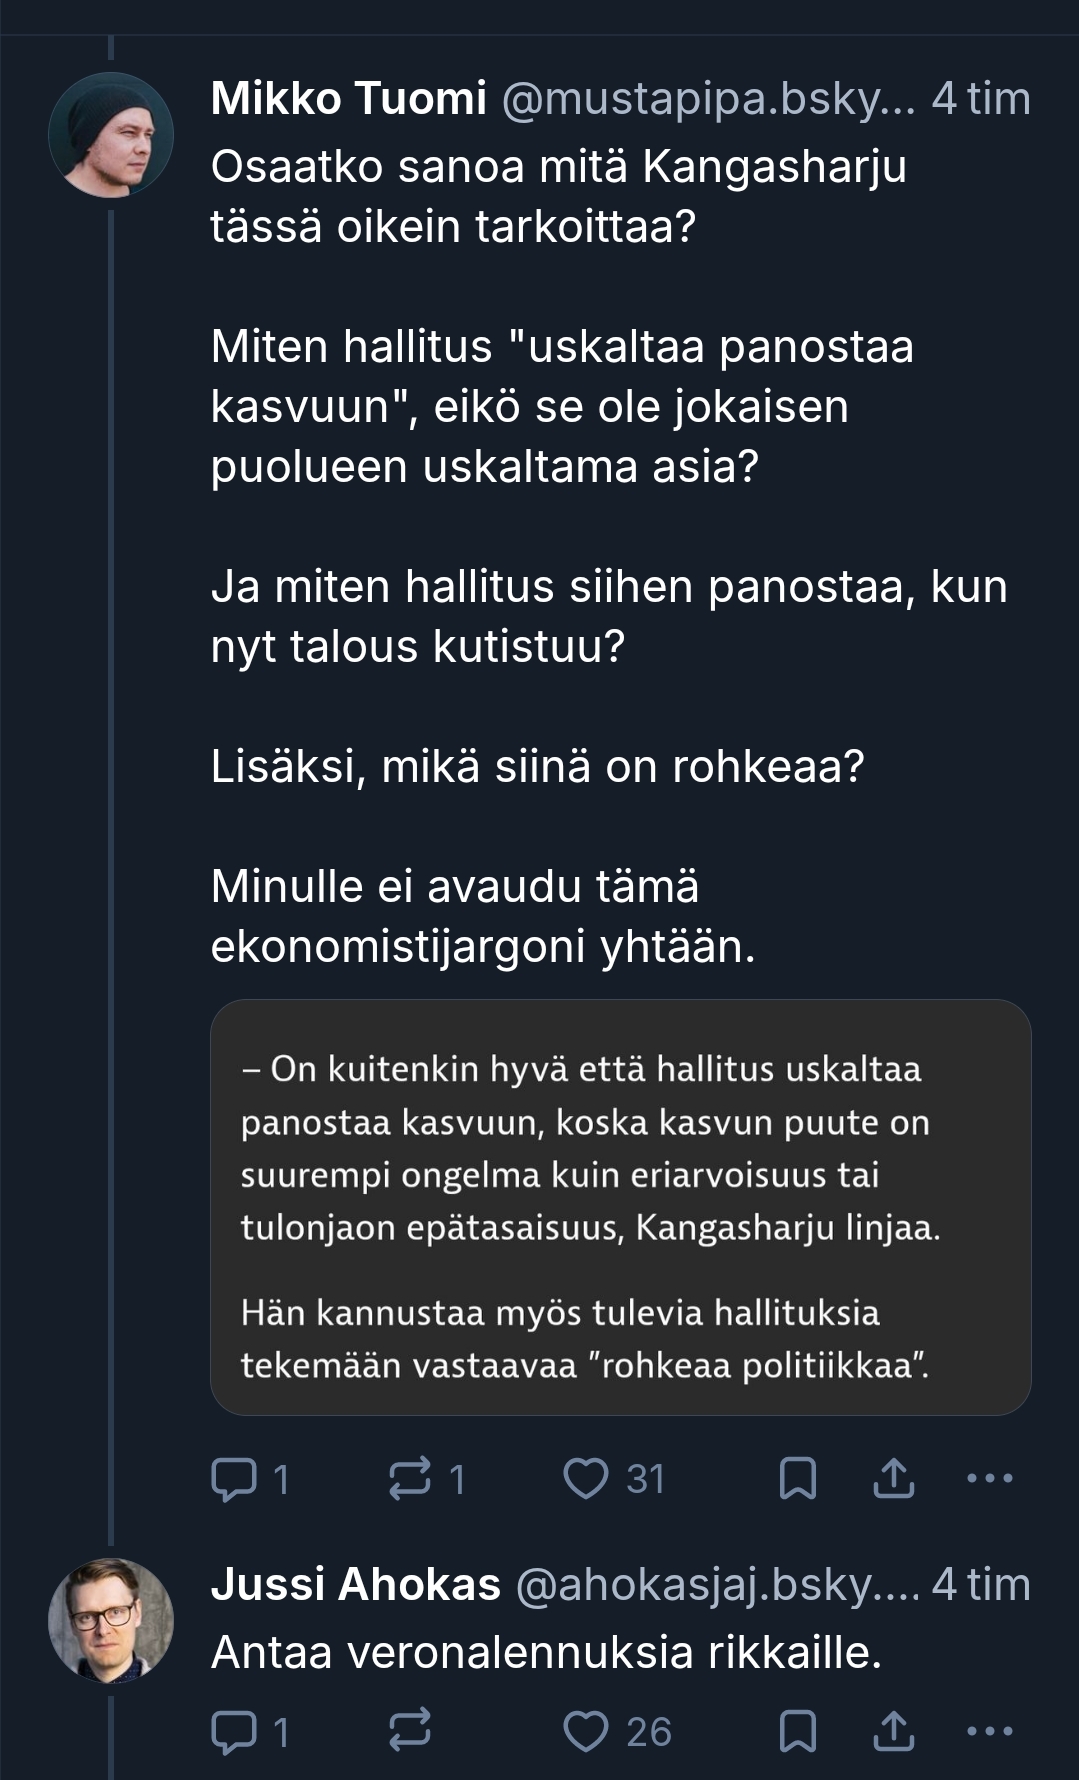Repost Jussi Ahokas's reply
Screen dimensions: 1079x1780
410,1732
